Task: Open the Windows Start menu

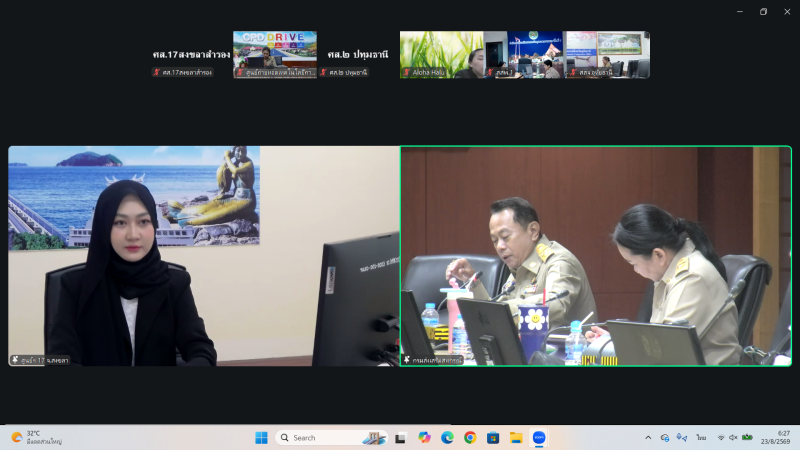Action: [x=261, y=438]
